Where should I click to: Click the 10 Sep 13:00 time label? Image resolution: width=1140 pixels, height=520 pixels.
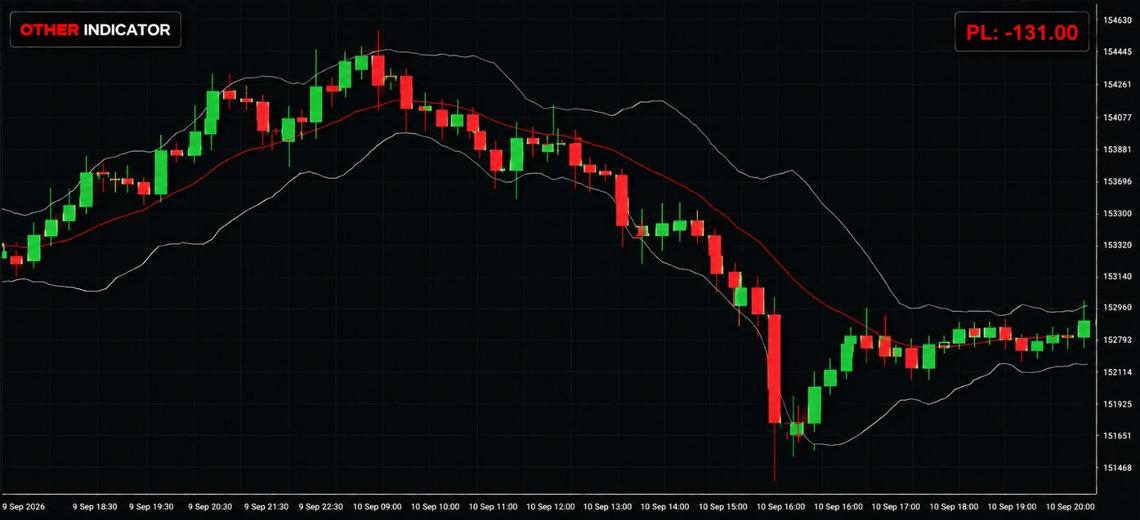coord(609,506)
